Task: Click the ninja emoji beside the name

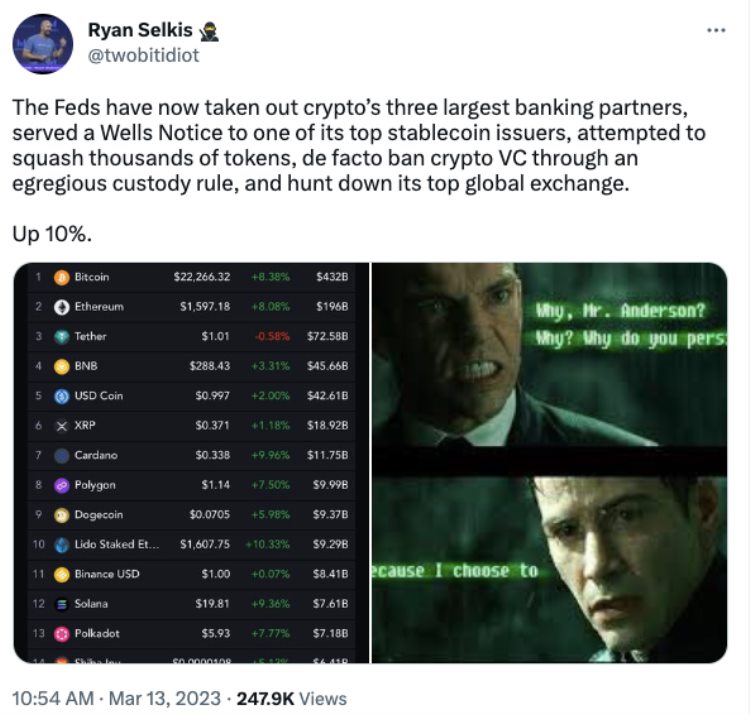Action: (x=211, y=32)
